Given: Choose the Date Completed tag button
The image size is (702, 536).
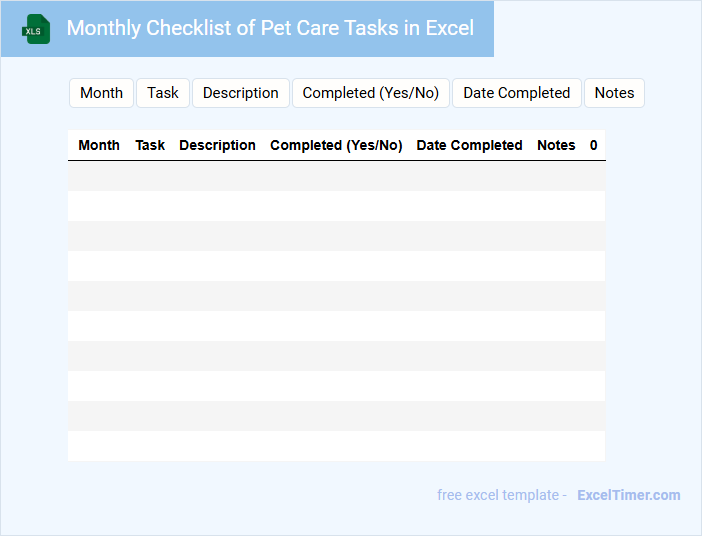Looking at the screenshot, I should (x=516, y=93).
